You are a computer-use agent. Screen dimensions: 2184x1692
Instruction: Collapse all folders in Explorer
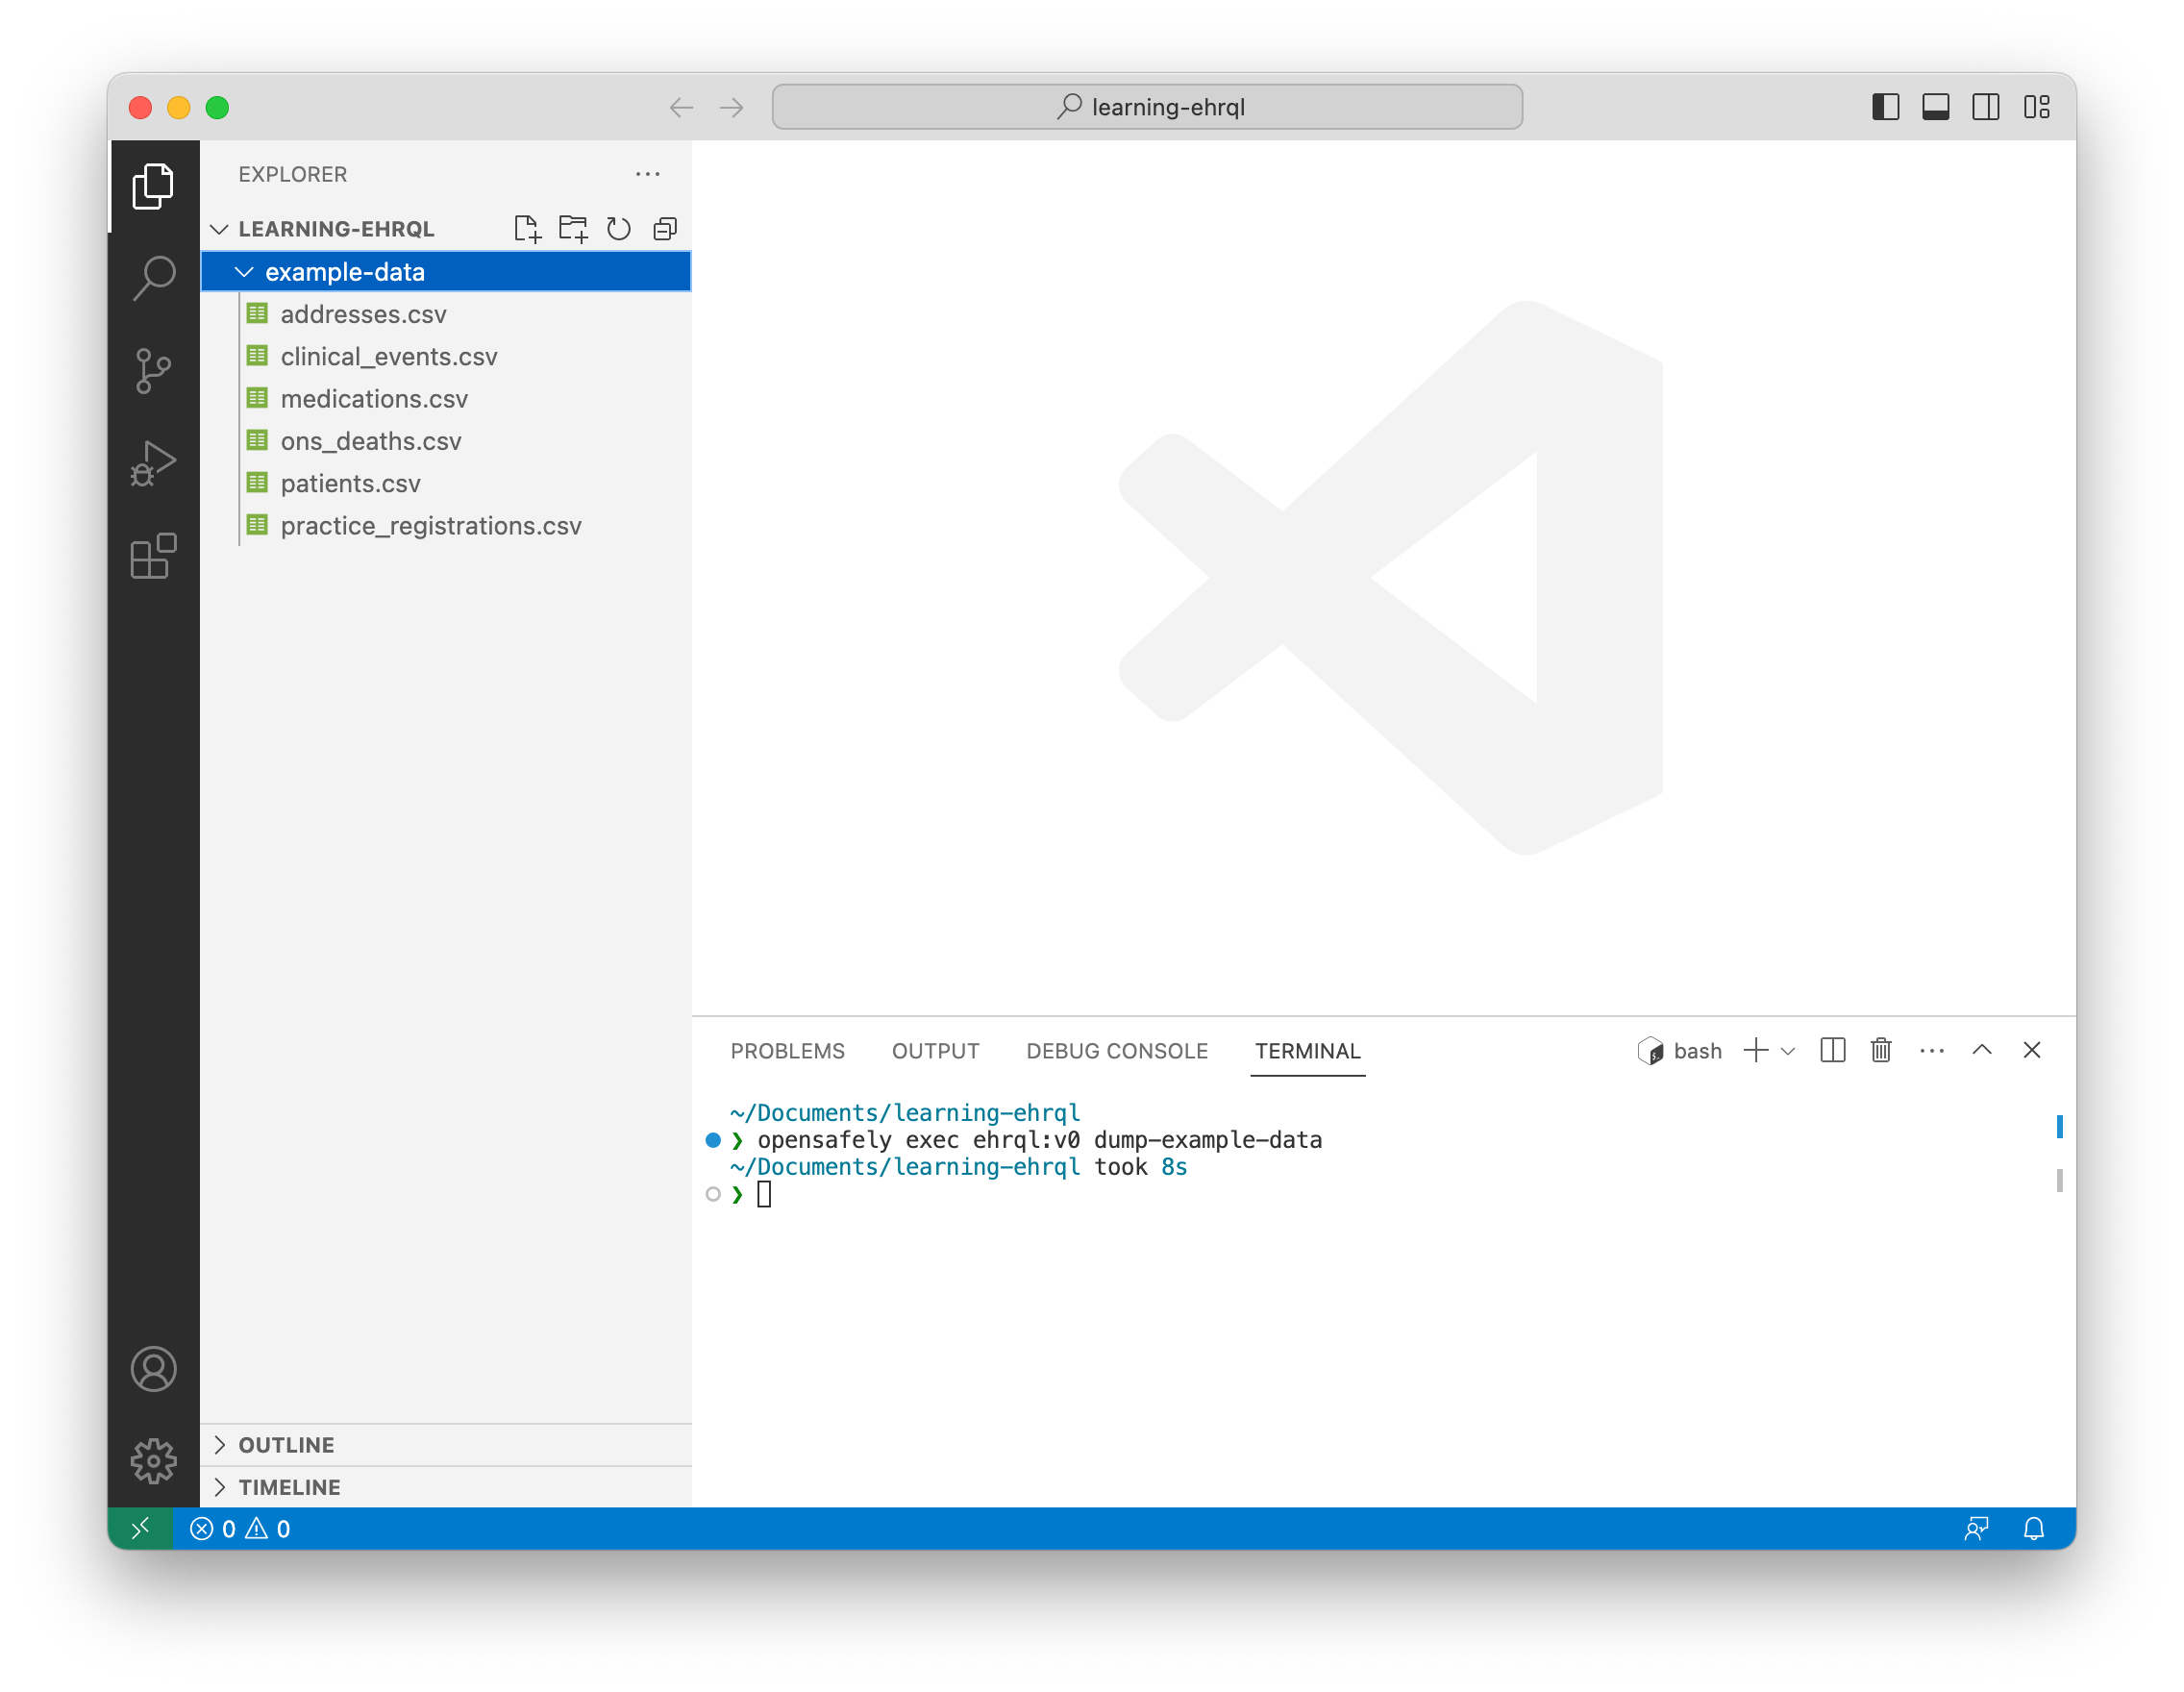point(665,229)
